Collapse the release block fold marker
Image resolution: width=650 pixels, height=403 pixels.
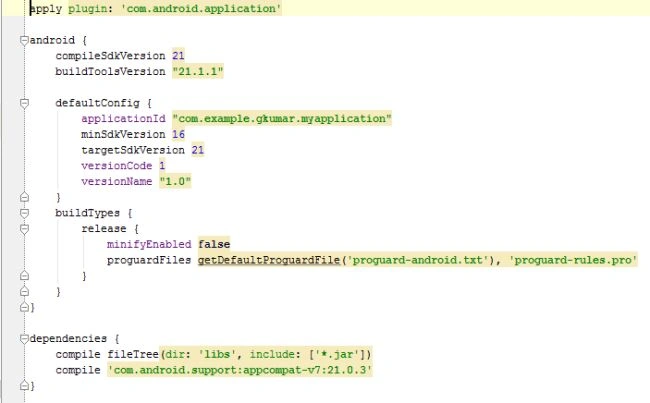click(24, 229)
